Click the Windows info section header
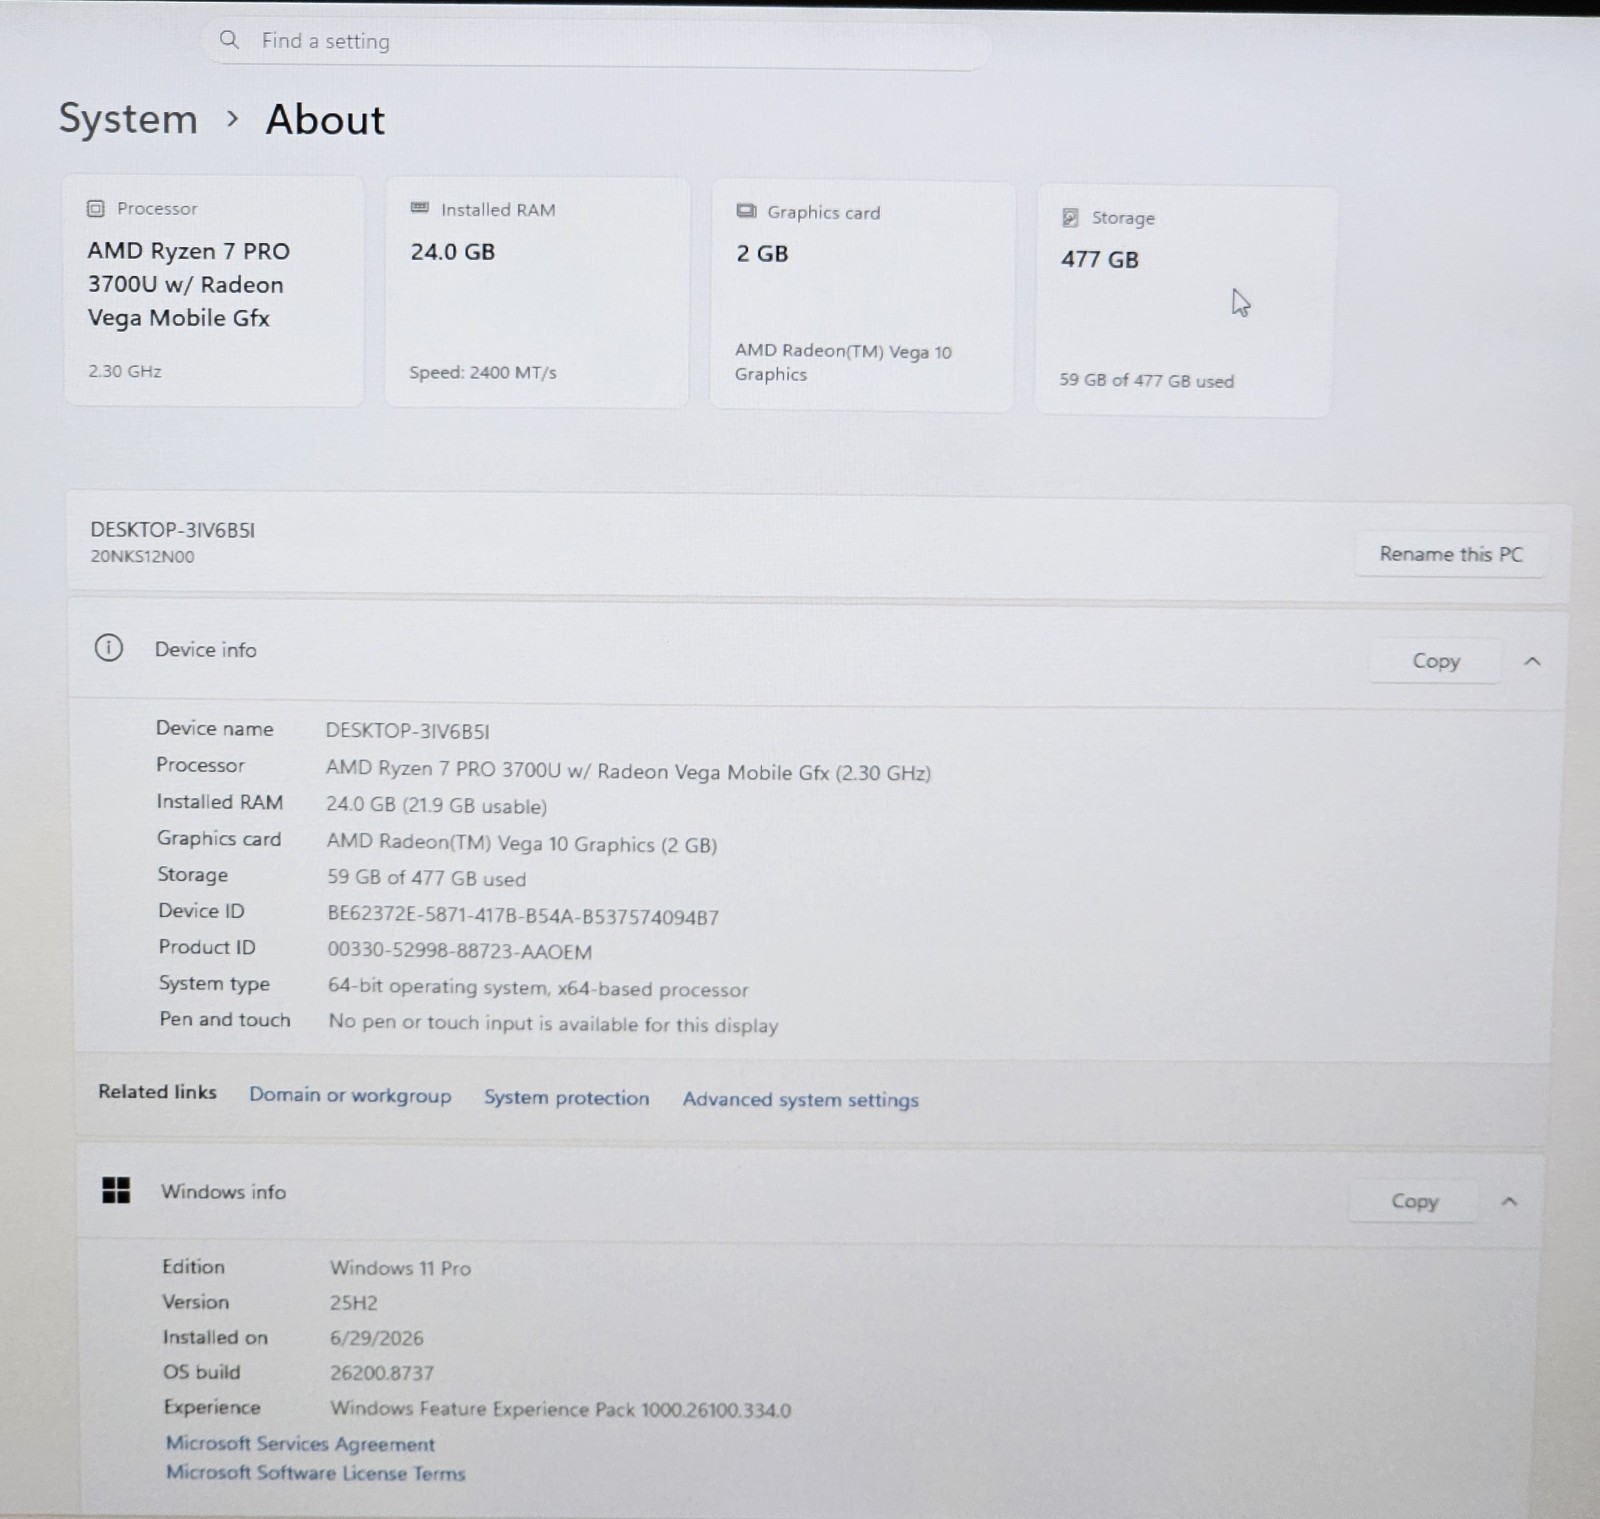 (812, 1196)
